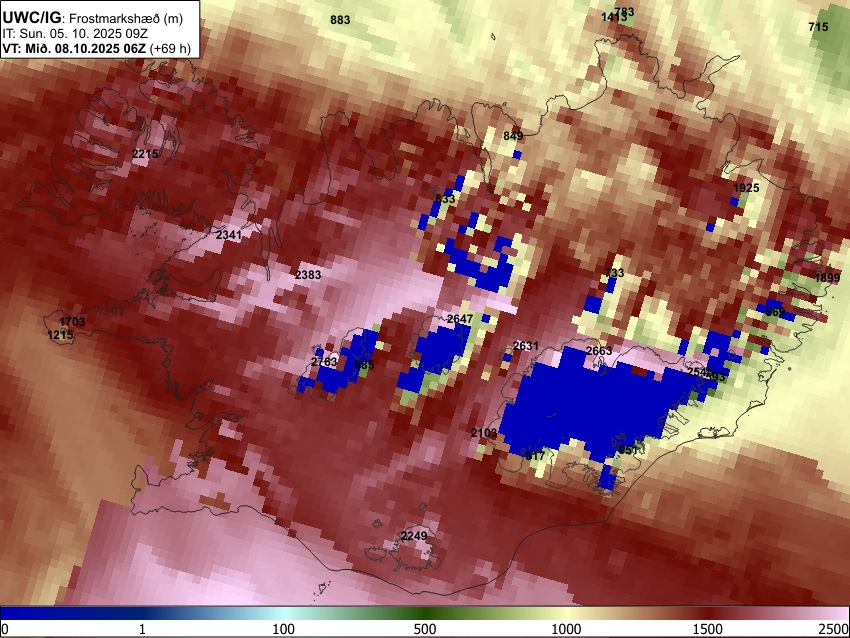Click the map value label 733
Screen dimensions: 850x638
pyautogui.click(x=614, y=273)
